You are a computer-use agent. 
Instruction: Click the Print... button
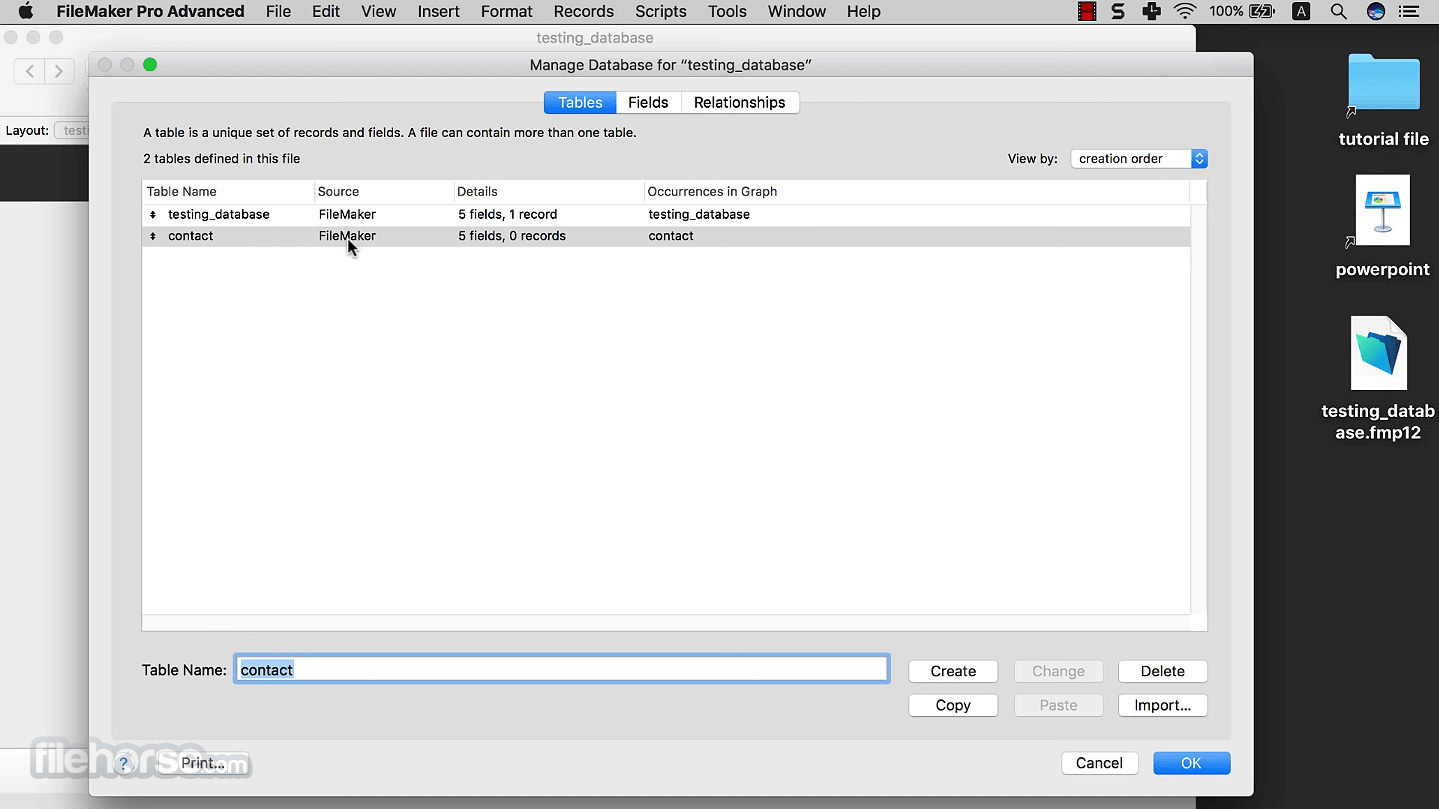(203, 763)
